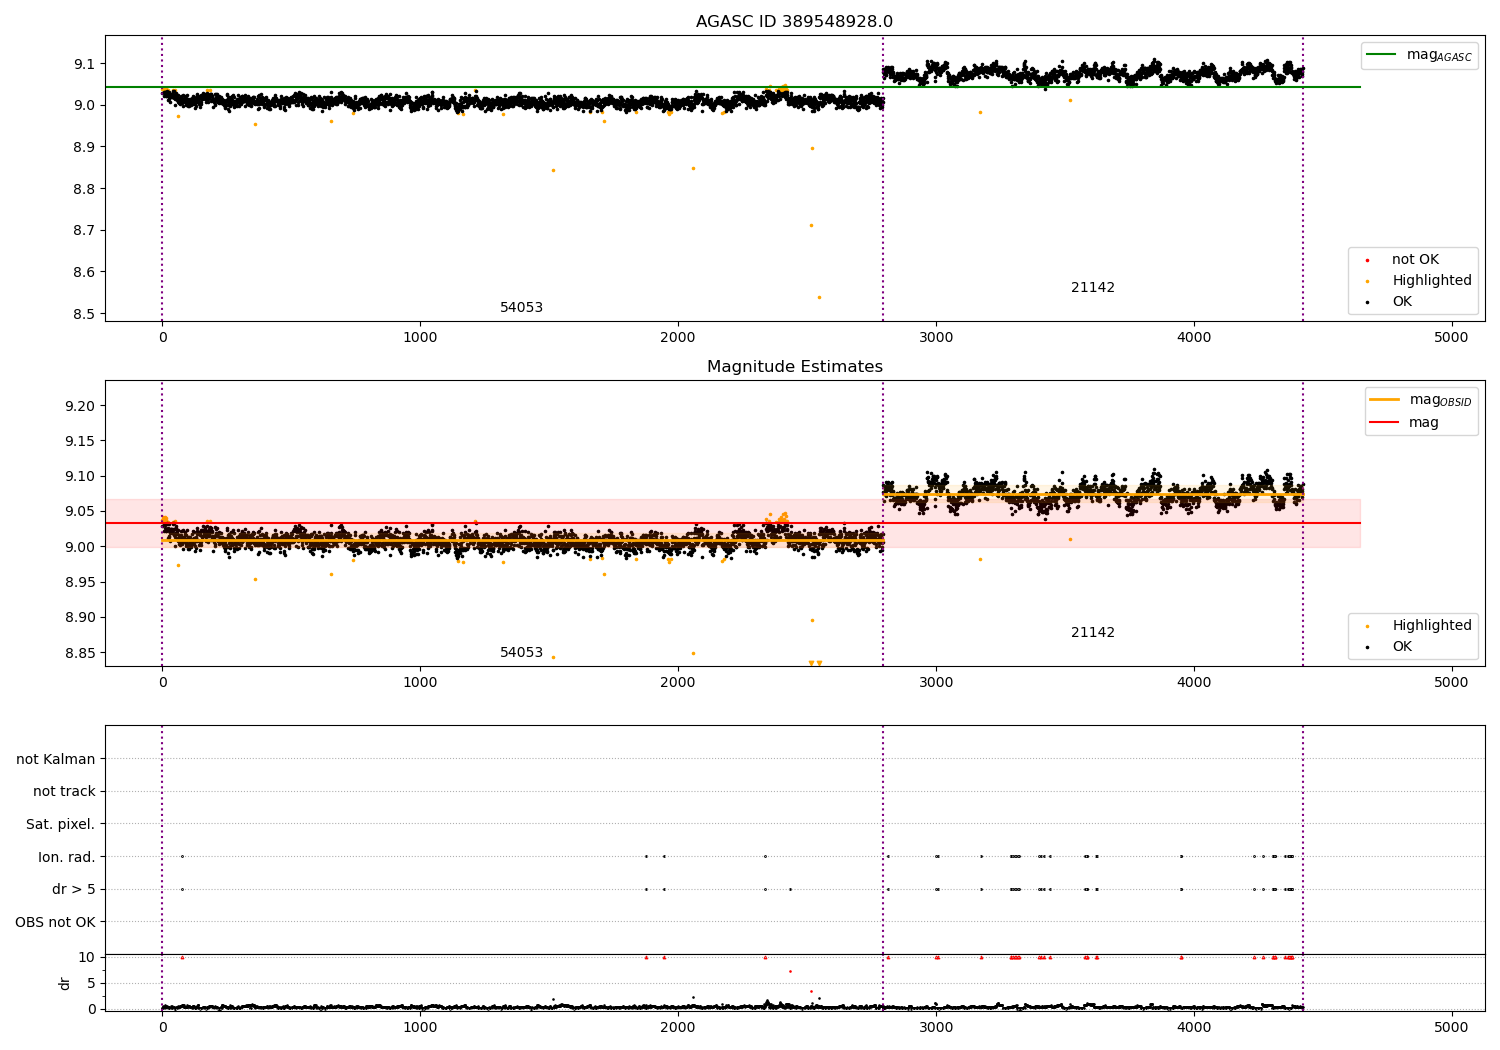This screenshot has width=1500, height=1050.
Task: Click obsid label 21142 in the top plot
Action: [1092, 288]
